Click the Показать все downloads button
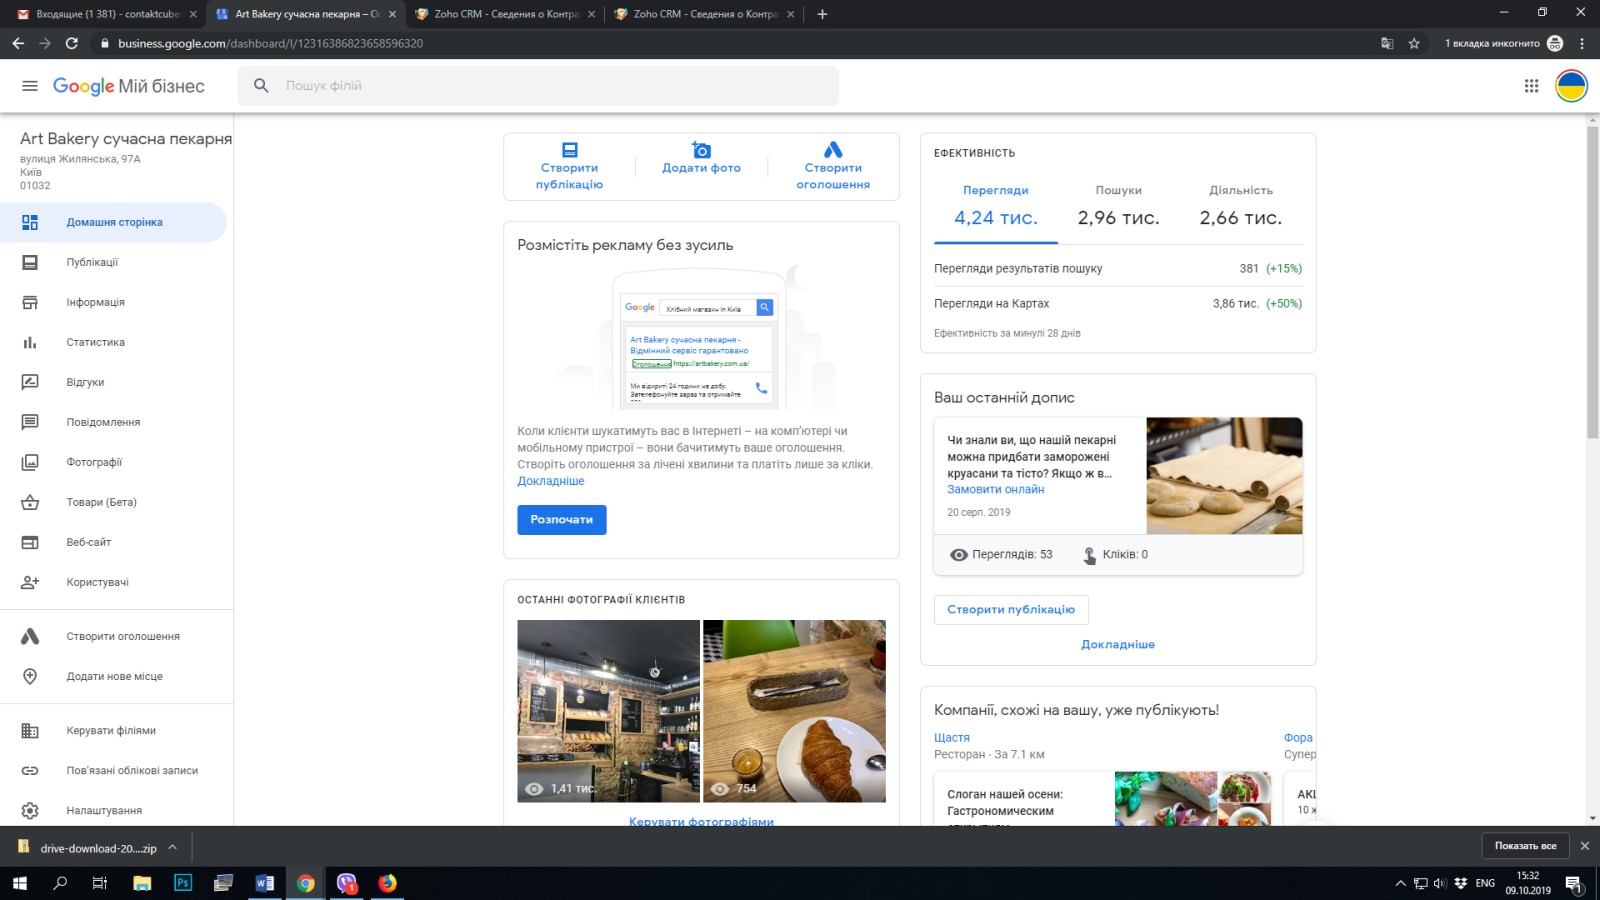1600x900 pixels. click(1525, 846)
